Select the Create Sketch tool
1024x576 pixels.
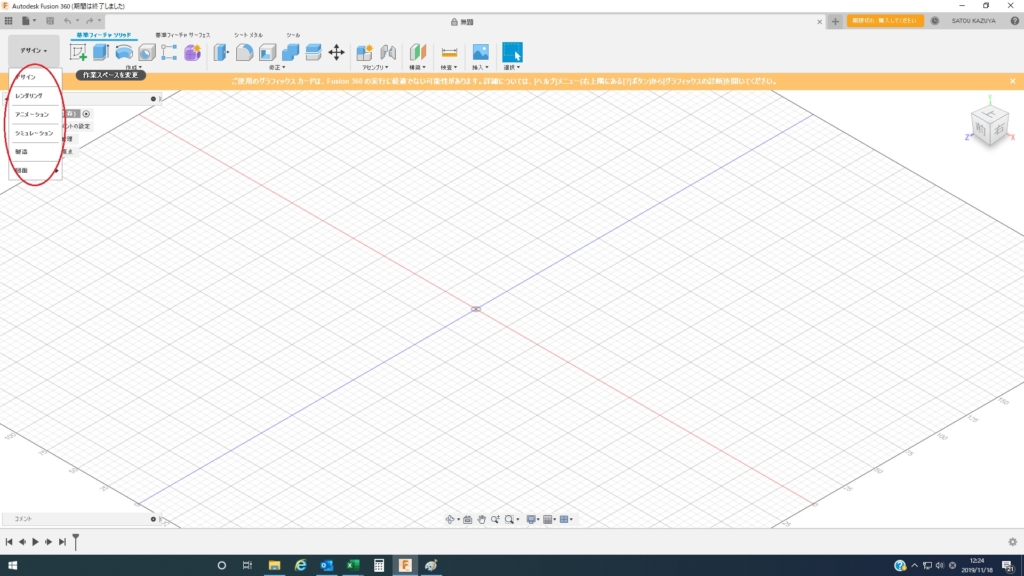click(x=78, y=52)
